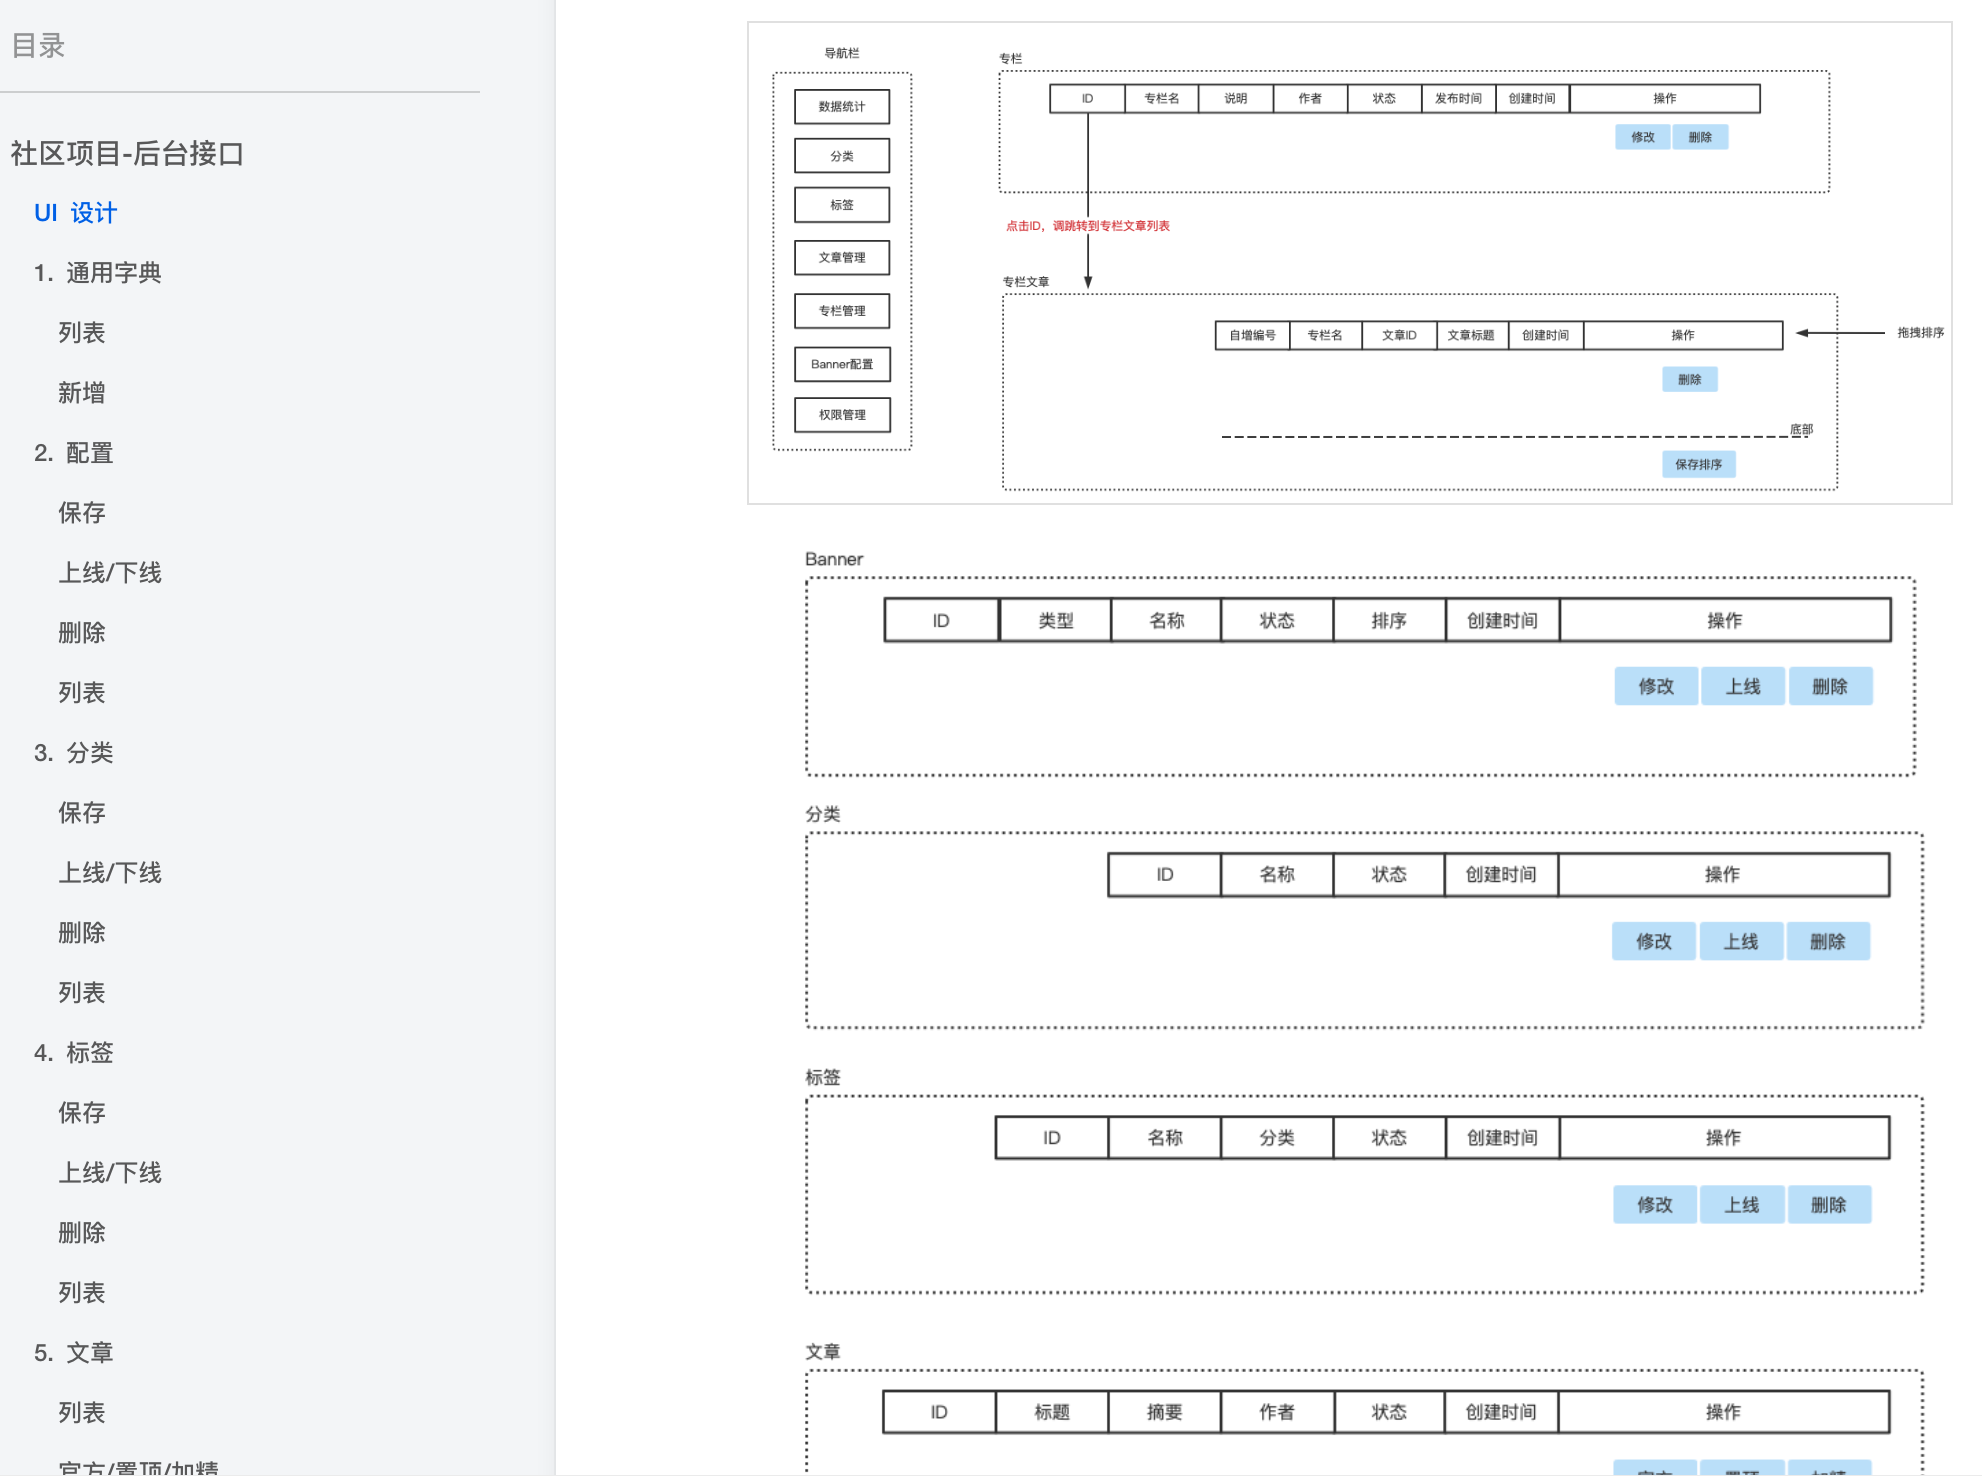Click the 摘要 column header in the 文章 table
The height and width of the screenshot is (1476, 1982).
(x=1164, y=1412)
